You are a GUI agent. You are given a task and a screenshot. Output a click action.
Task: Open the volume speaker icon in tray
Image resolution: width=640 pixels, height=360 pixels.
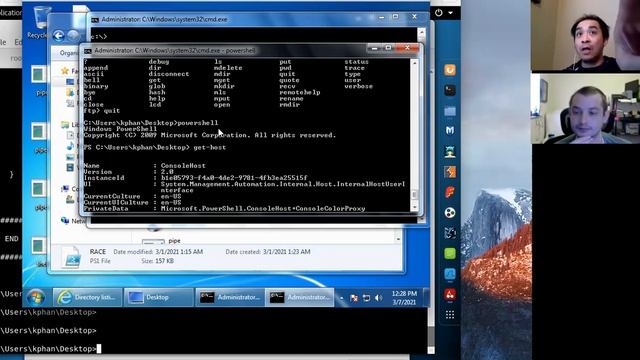click(x=378, y=298)
